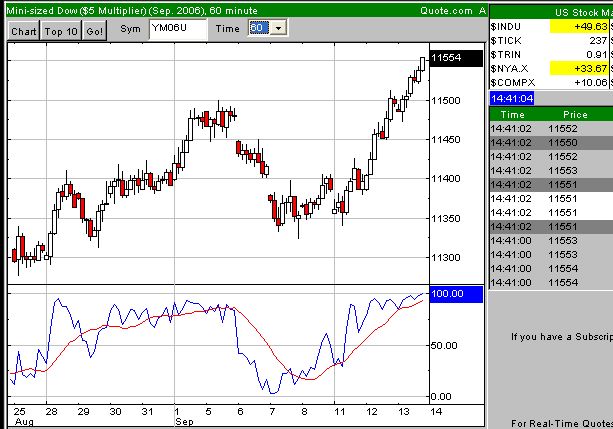Click the 14:41:04 clock display
The height and width of the screenshot is (429, 613).
point(512,99)
